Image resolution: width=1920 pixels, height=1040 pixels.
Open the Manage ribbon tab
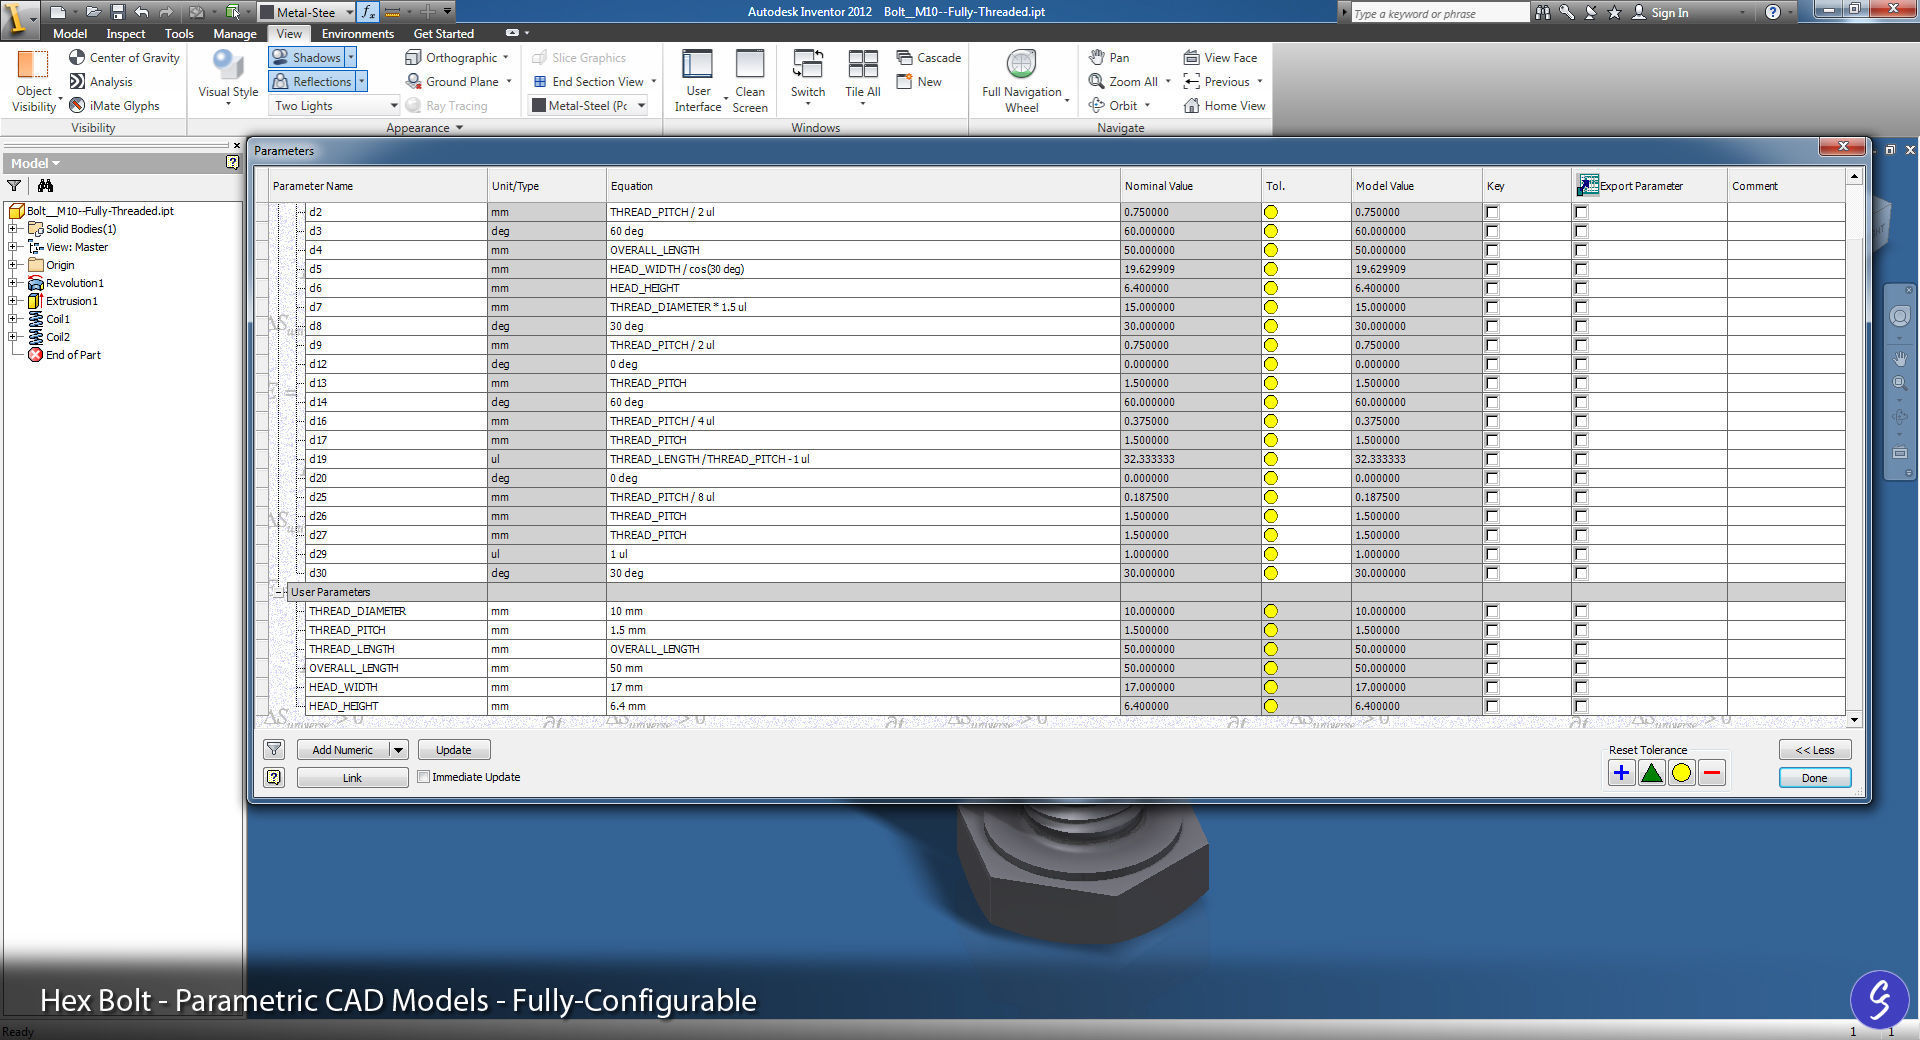point(235,33)
